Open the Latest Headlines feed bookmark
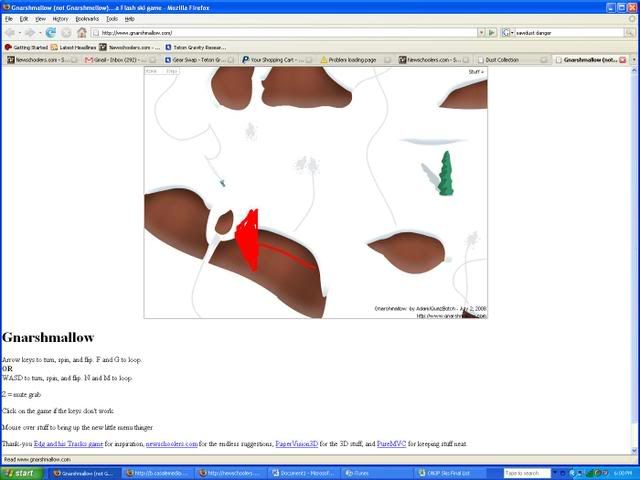The height and width of the screenshot is (480, 640). (75, 46)
